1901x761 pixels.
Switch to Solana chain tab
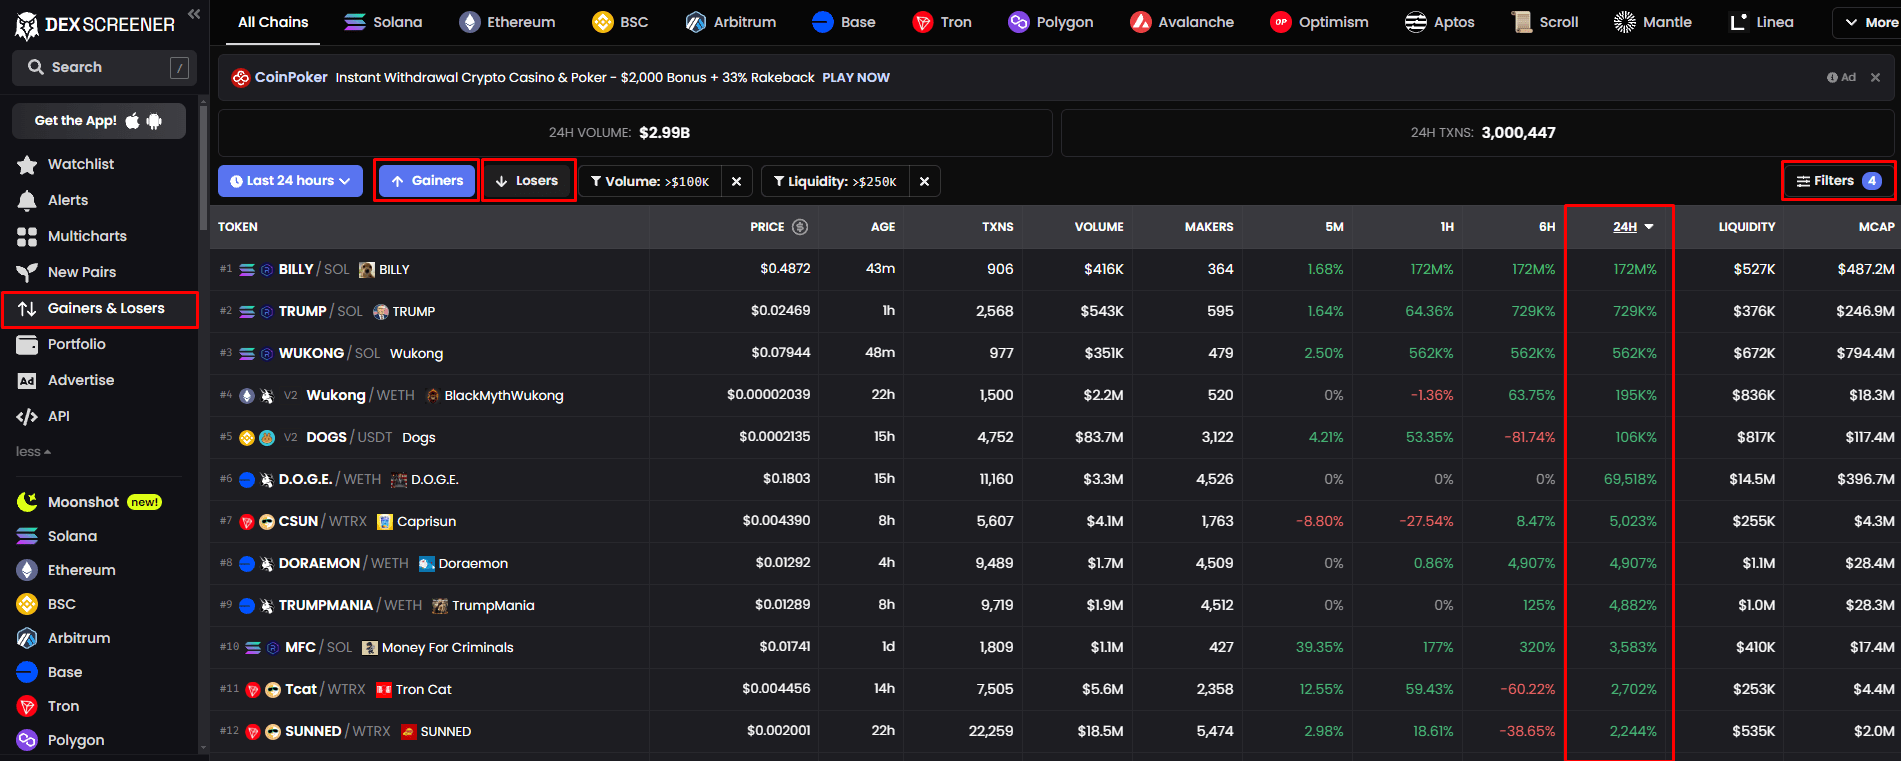point(383,22)
